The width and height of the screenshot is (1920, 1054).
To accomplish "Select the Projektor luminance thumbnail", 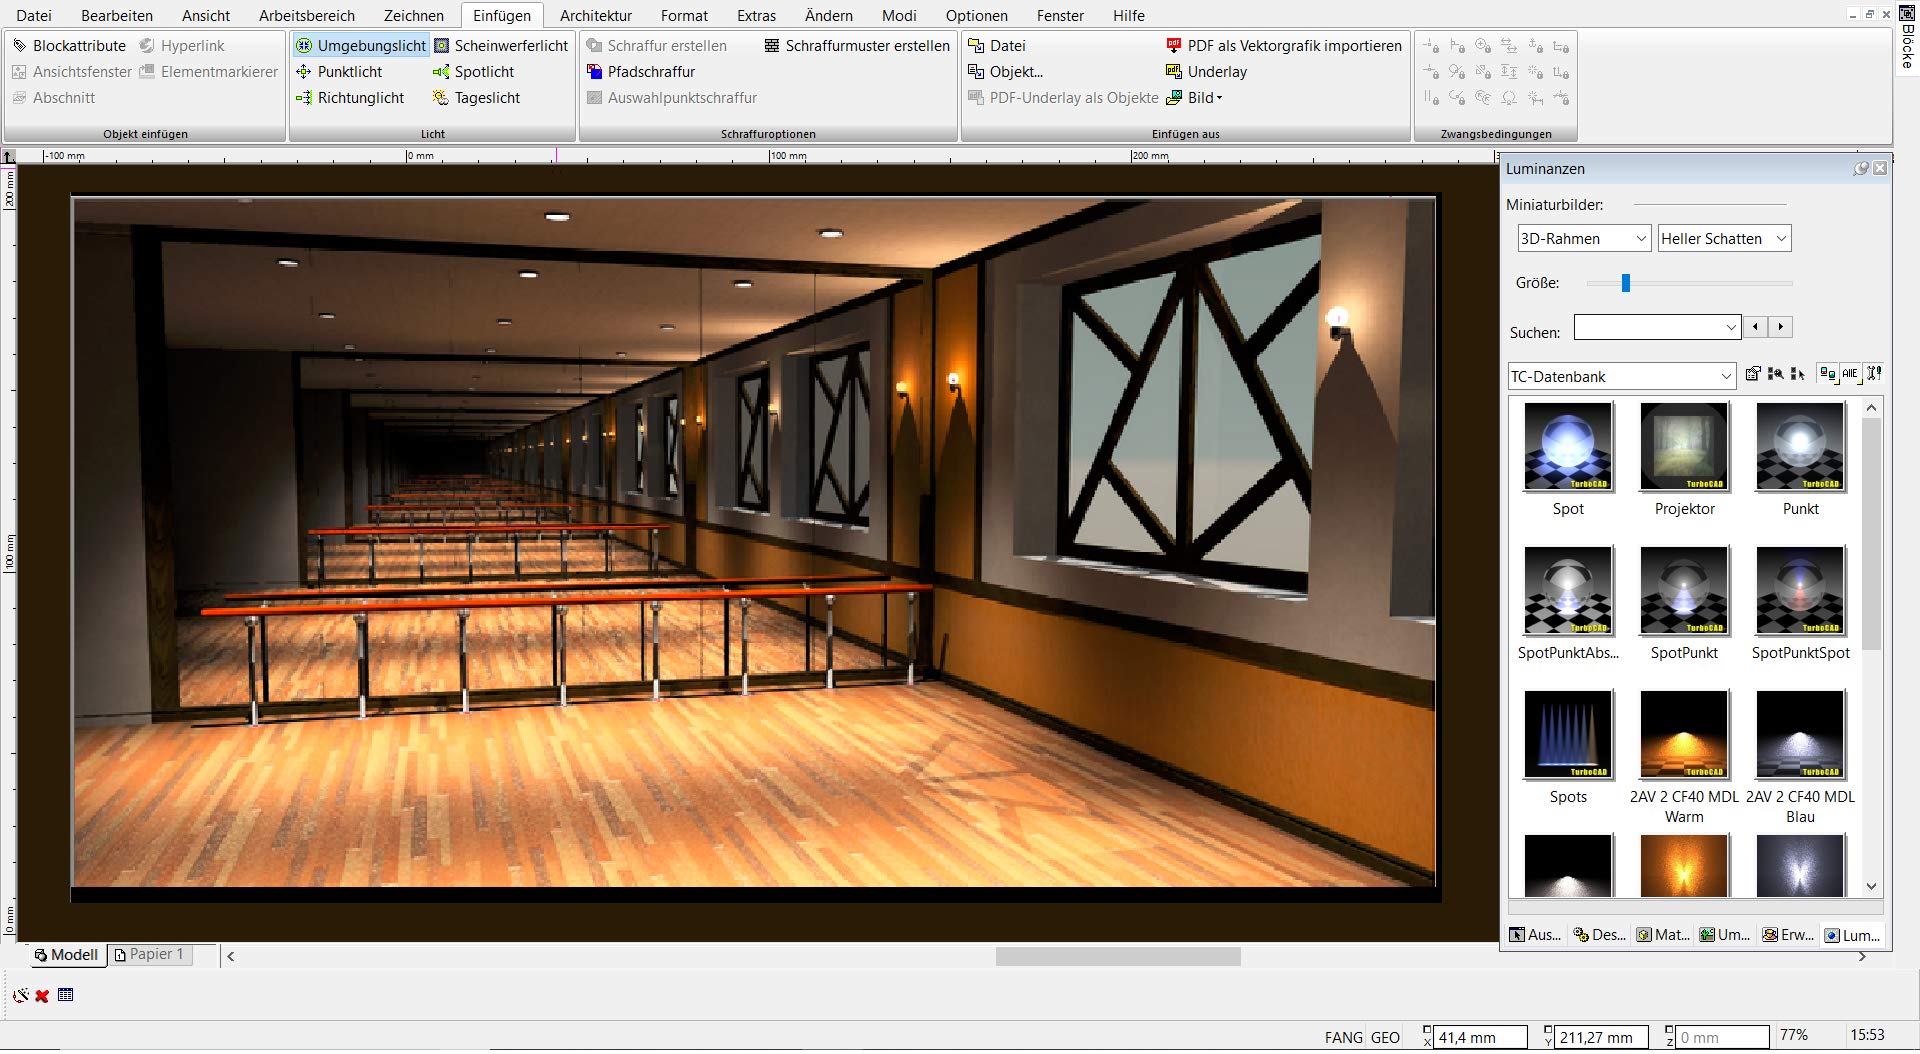I will [1684, 460].
